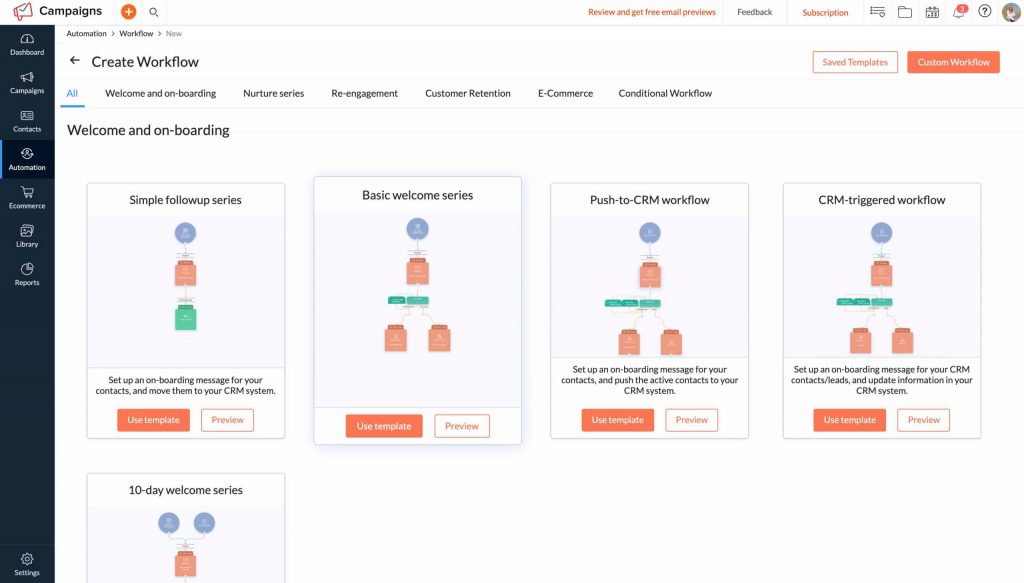This screenshot has width=1024, height=583.
Task: Open search with the magnifier icon
Action: pyautogui.click(x=153, y=12)
